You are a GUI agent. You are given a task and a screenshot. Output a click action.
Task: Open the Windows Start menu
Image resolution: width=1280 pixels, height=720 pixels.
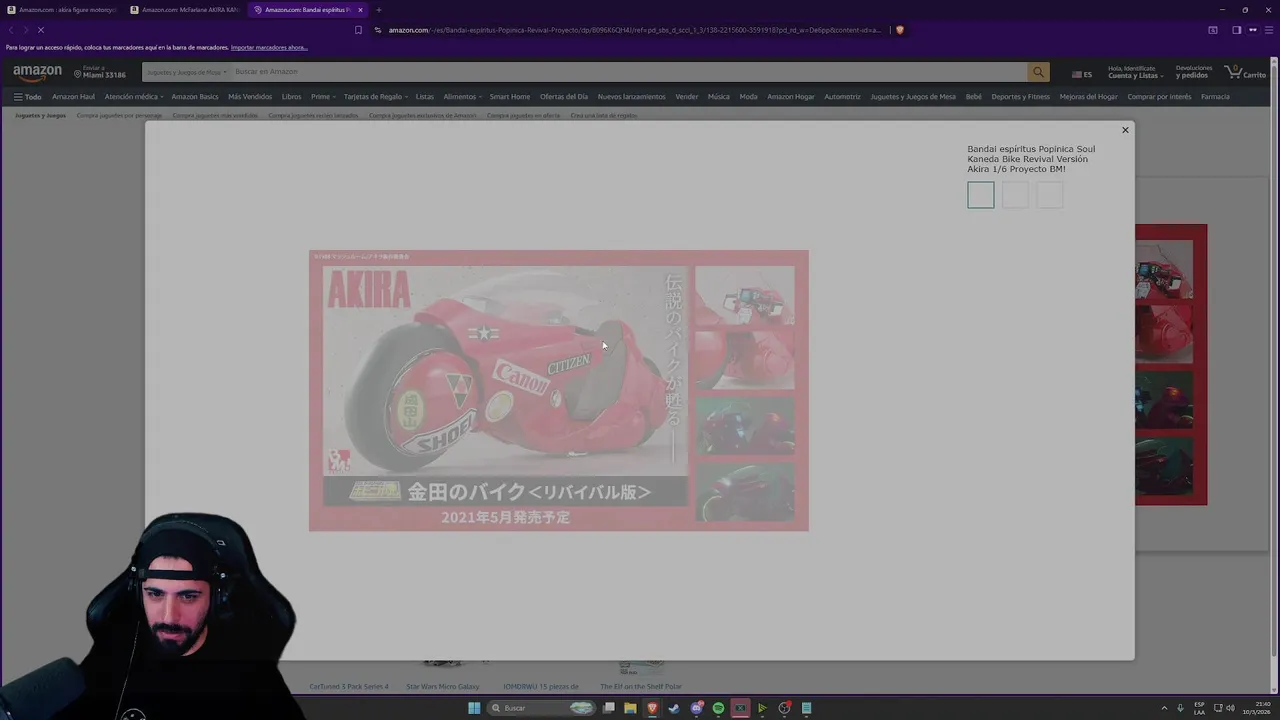click(474, 708)
